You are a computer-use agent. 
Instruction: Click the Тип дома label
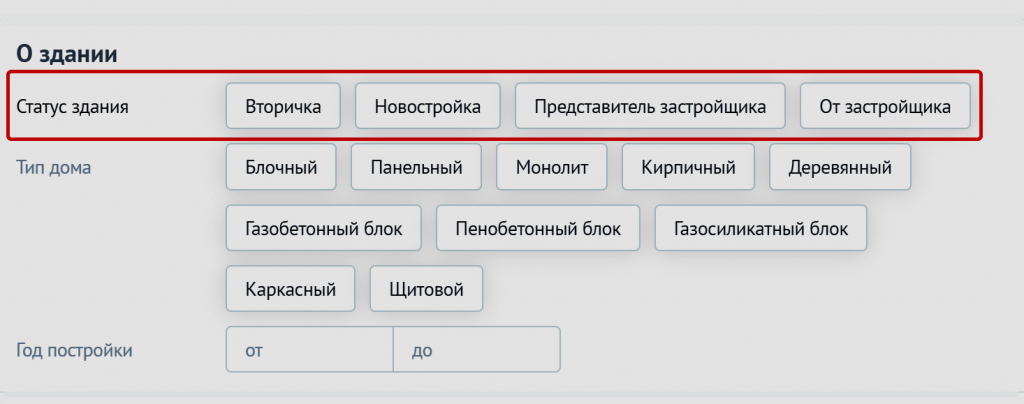[x=53, y=167]
